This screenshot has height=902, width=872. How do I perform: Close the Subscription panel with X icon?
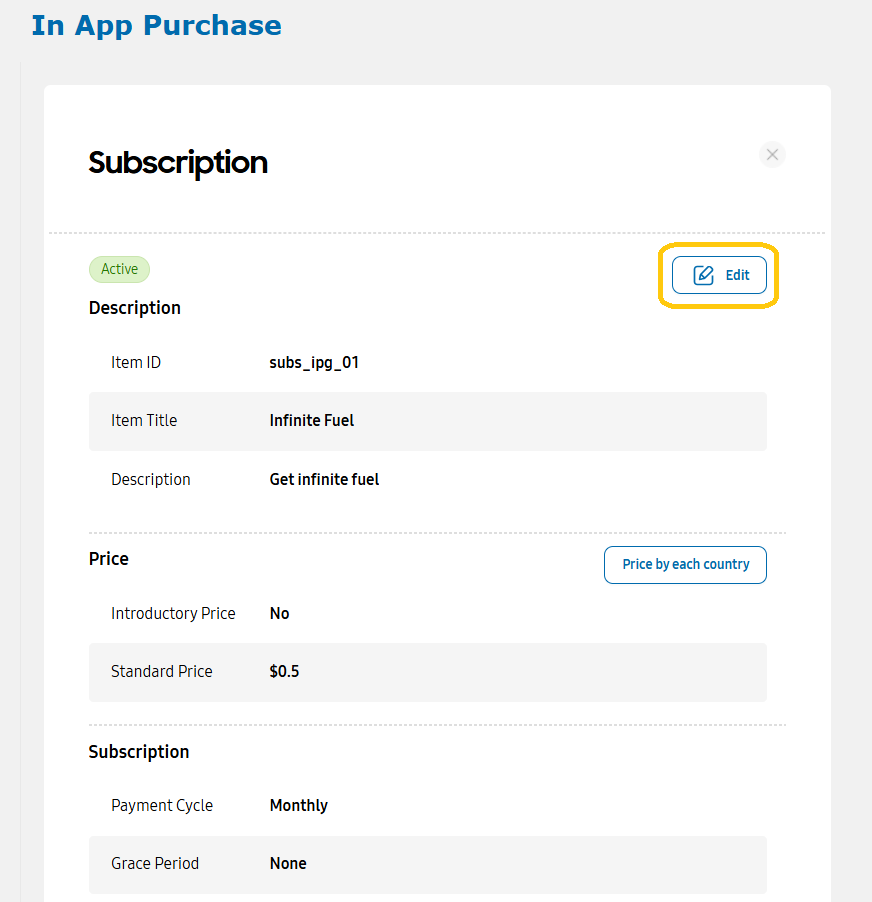tap(772, 155)
